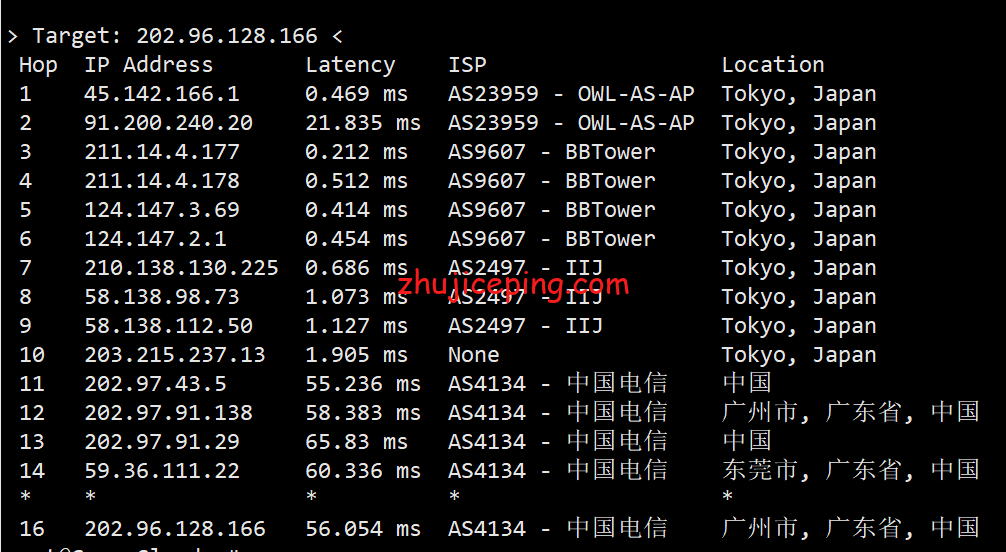The image size is (1006, 552).
Task: Click location 中国 in hop 13
Action: (747, 441)
